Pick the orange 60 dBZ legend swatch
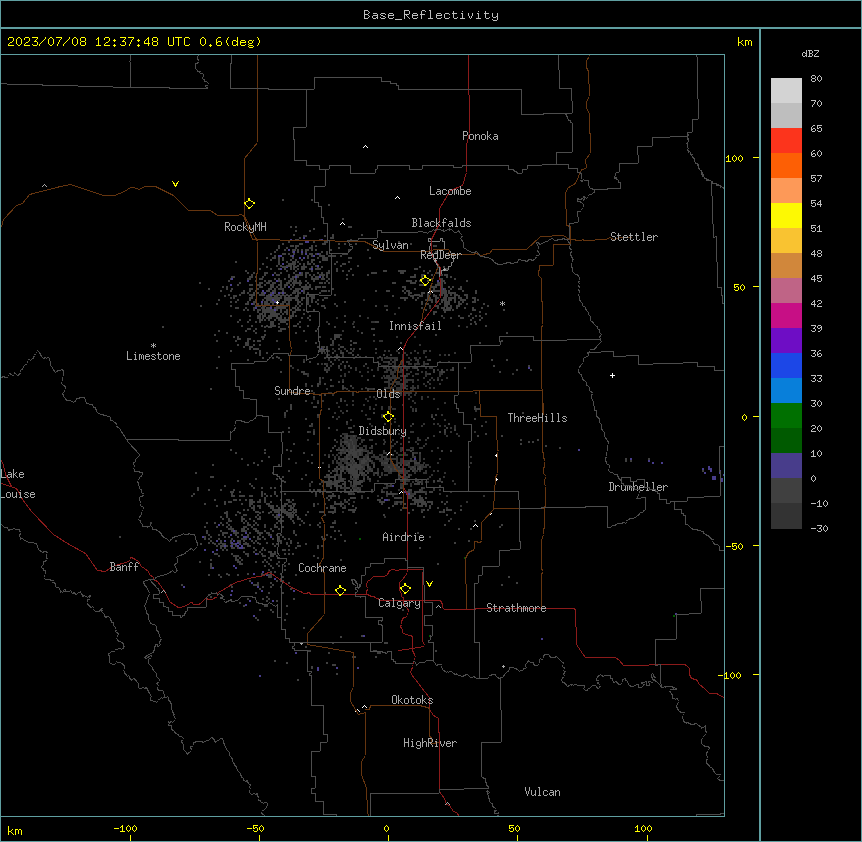 786,165
